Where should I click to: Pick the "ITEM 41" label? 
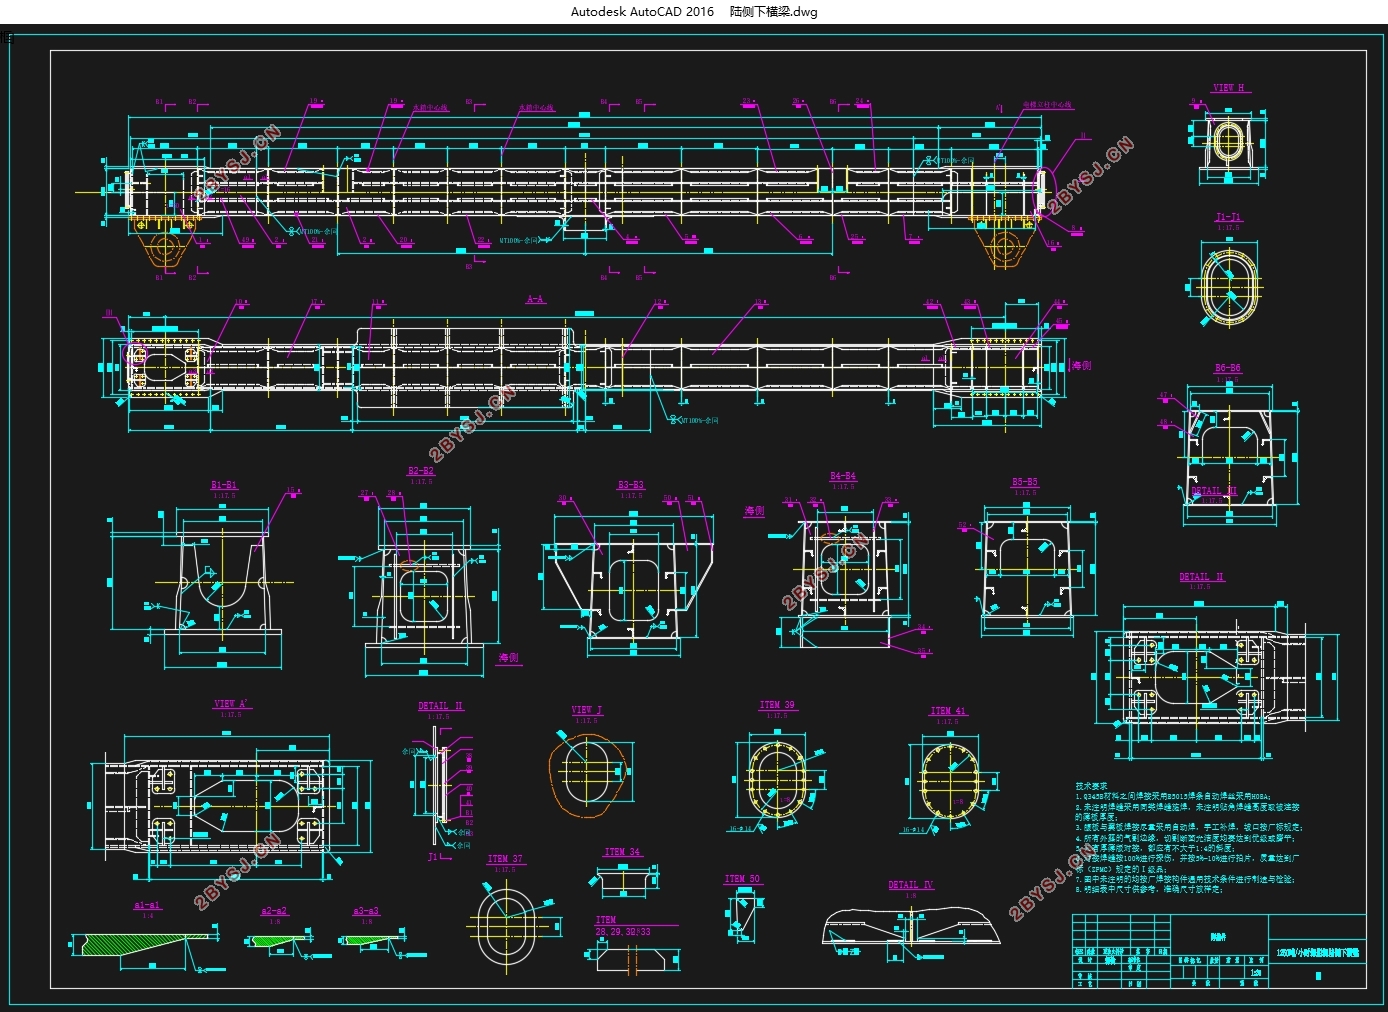click(948, 711)
